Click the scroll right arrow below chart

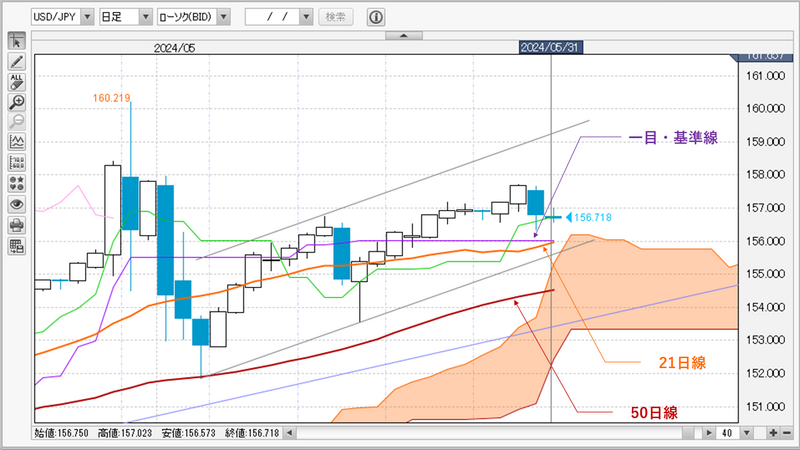coord(709,433)
